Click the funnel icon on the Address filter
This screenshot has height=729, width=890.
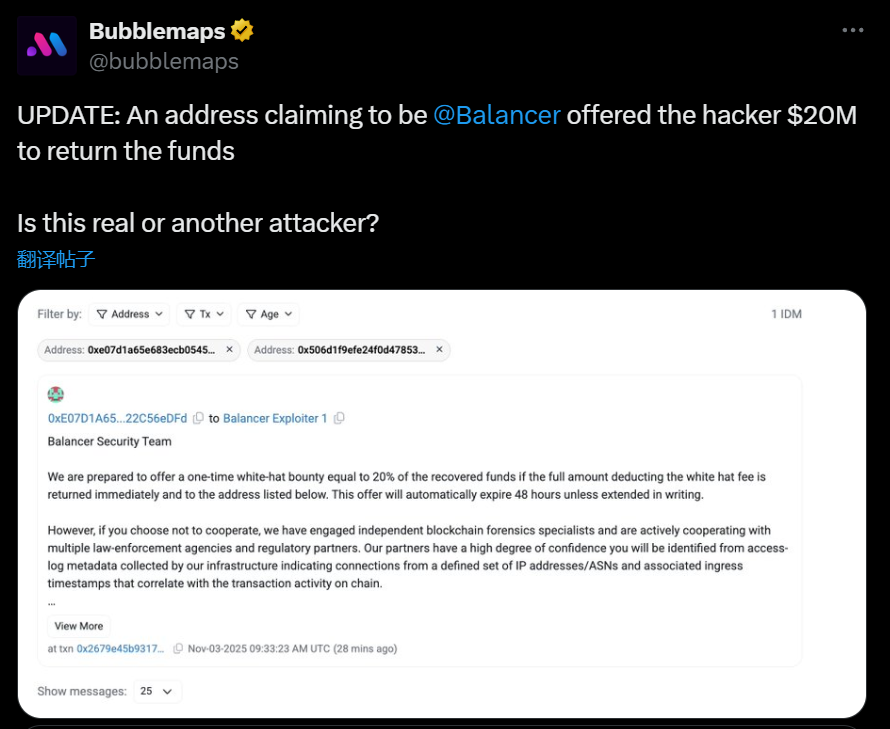click(100, 314)
